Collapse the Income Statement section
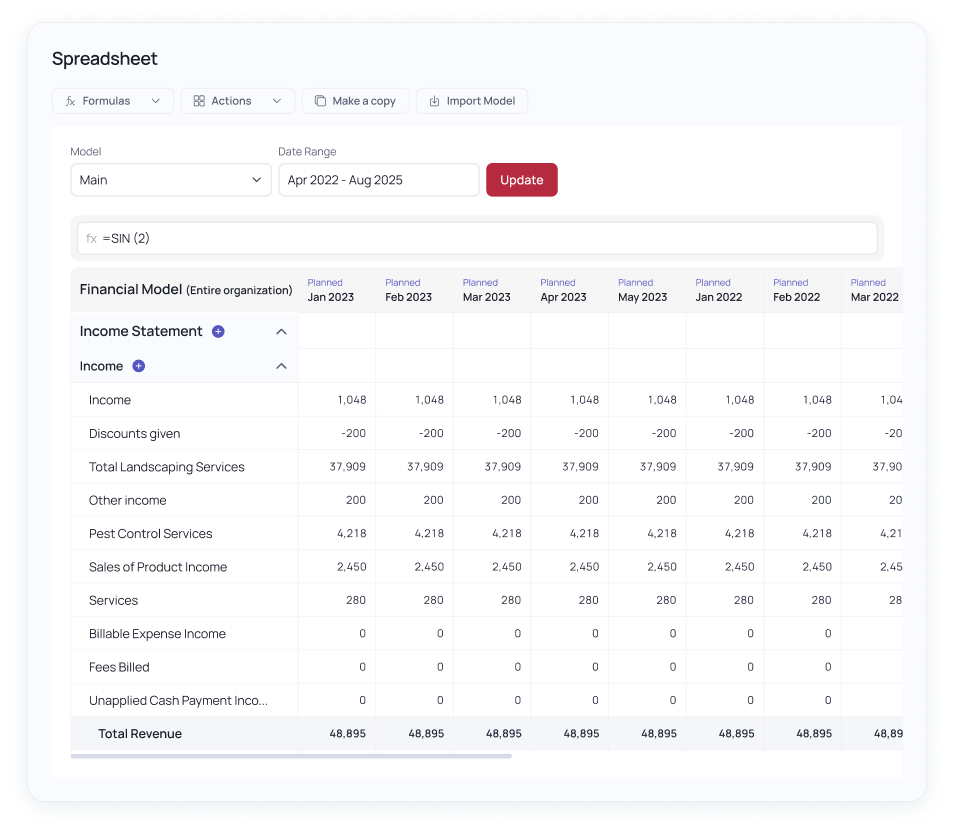This screenshot has width=954, height=835. [281, 331]
